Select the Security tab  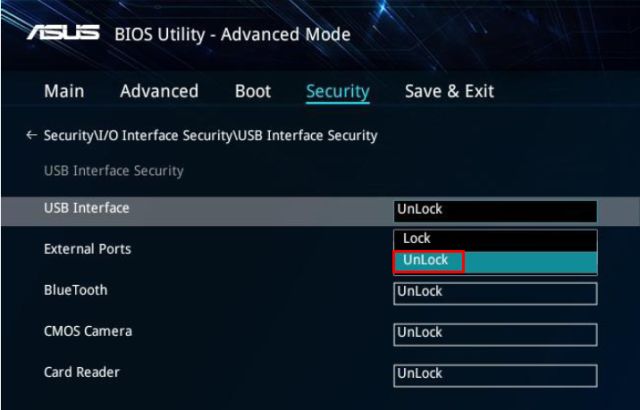click(337, 91)
